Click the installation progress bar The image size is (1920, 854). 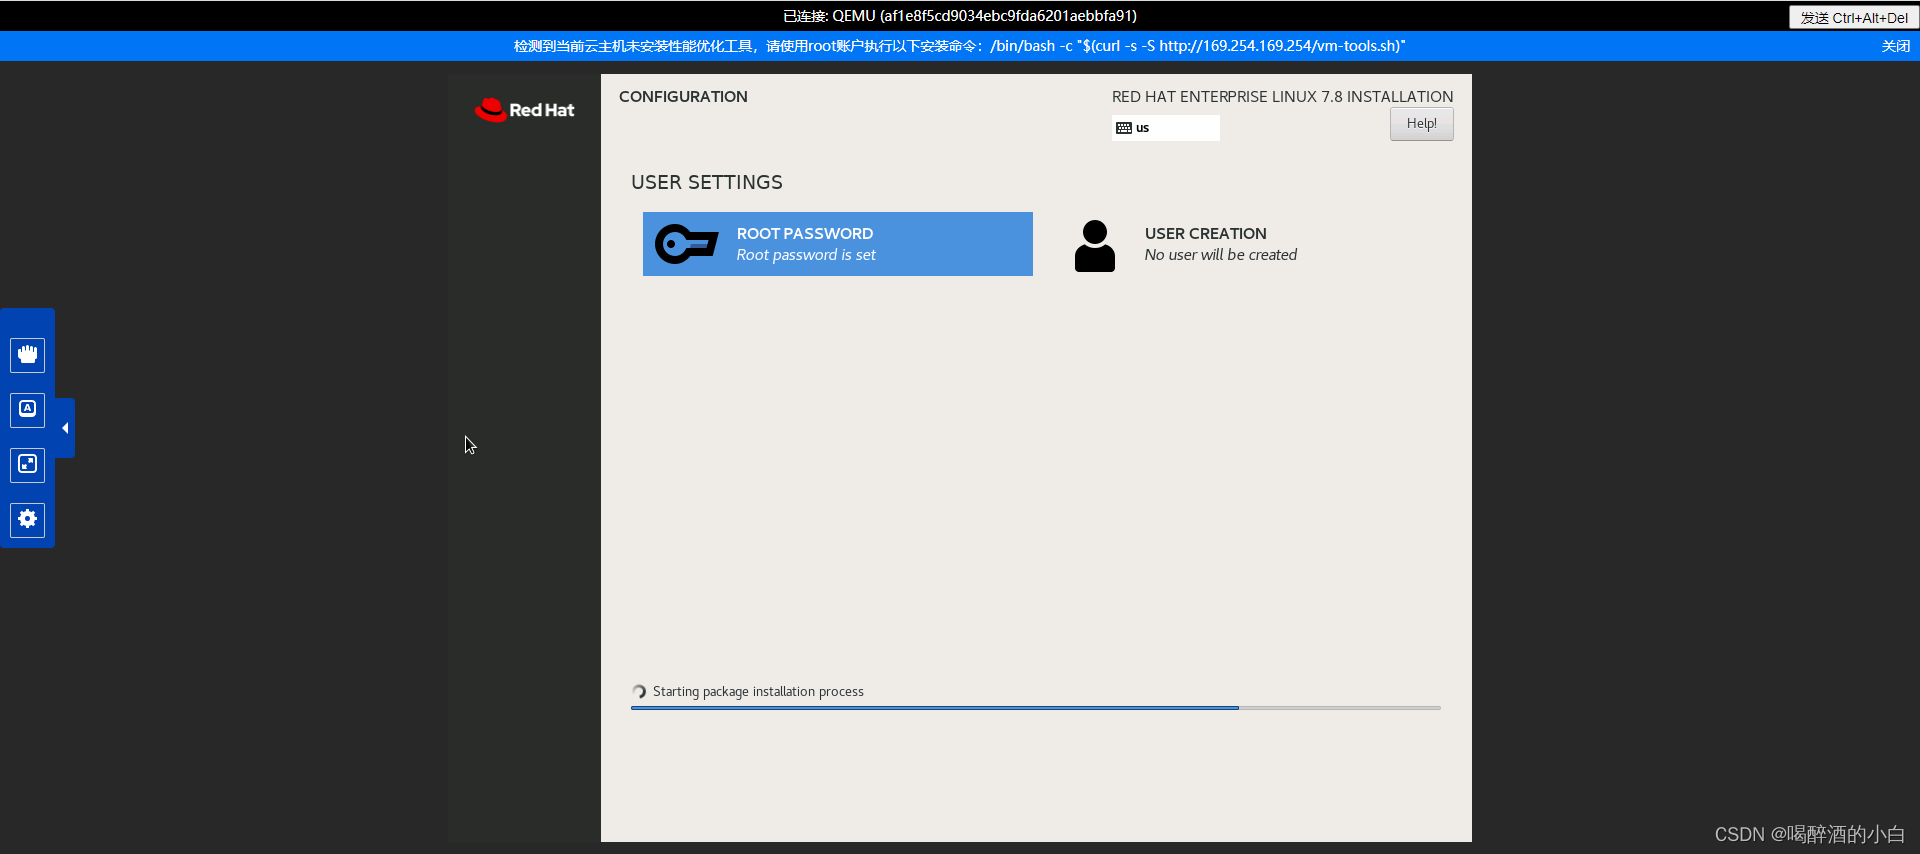(1035, 708)
